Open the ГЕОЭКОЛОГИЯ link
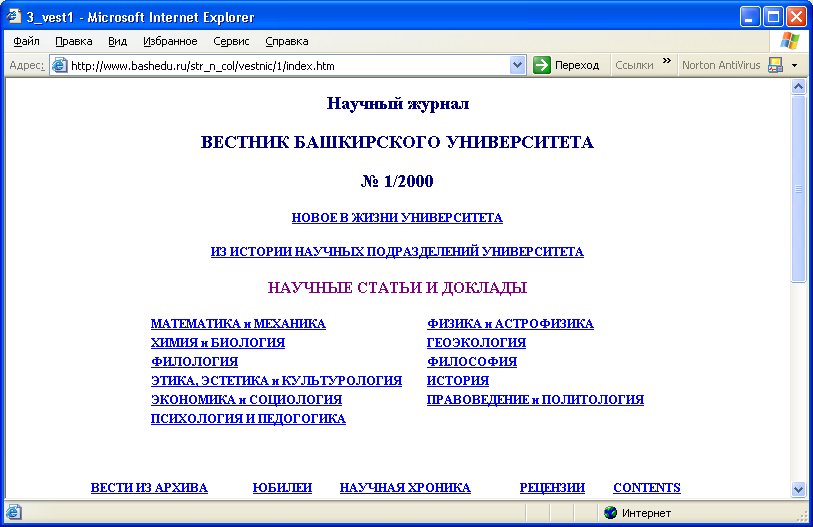The width and height of the screenshot is (813, 527). (x=476, y=343)
